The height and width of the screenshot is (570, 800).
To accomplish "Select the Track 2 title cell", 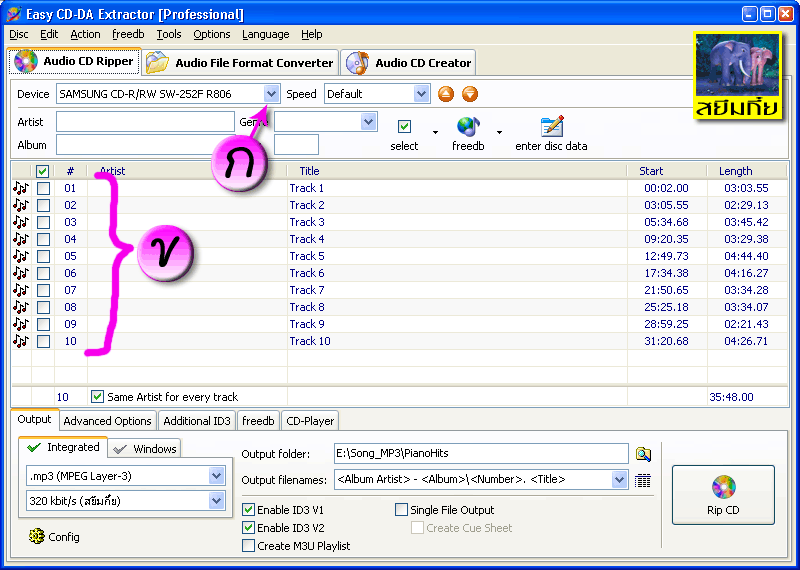I will click(x=457, y=205).
